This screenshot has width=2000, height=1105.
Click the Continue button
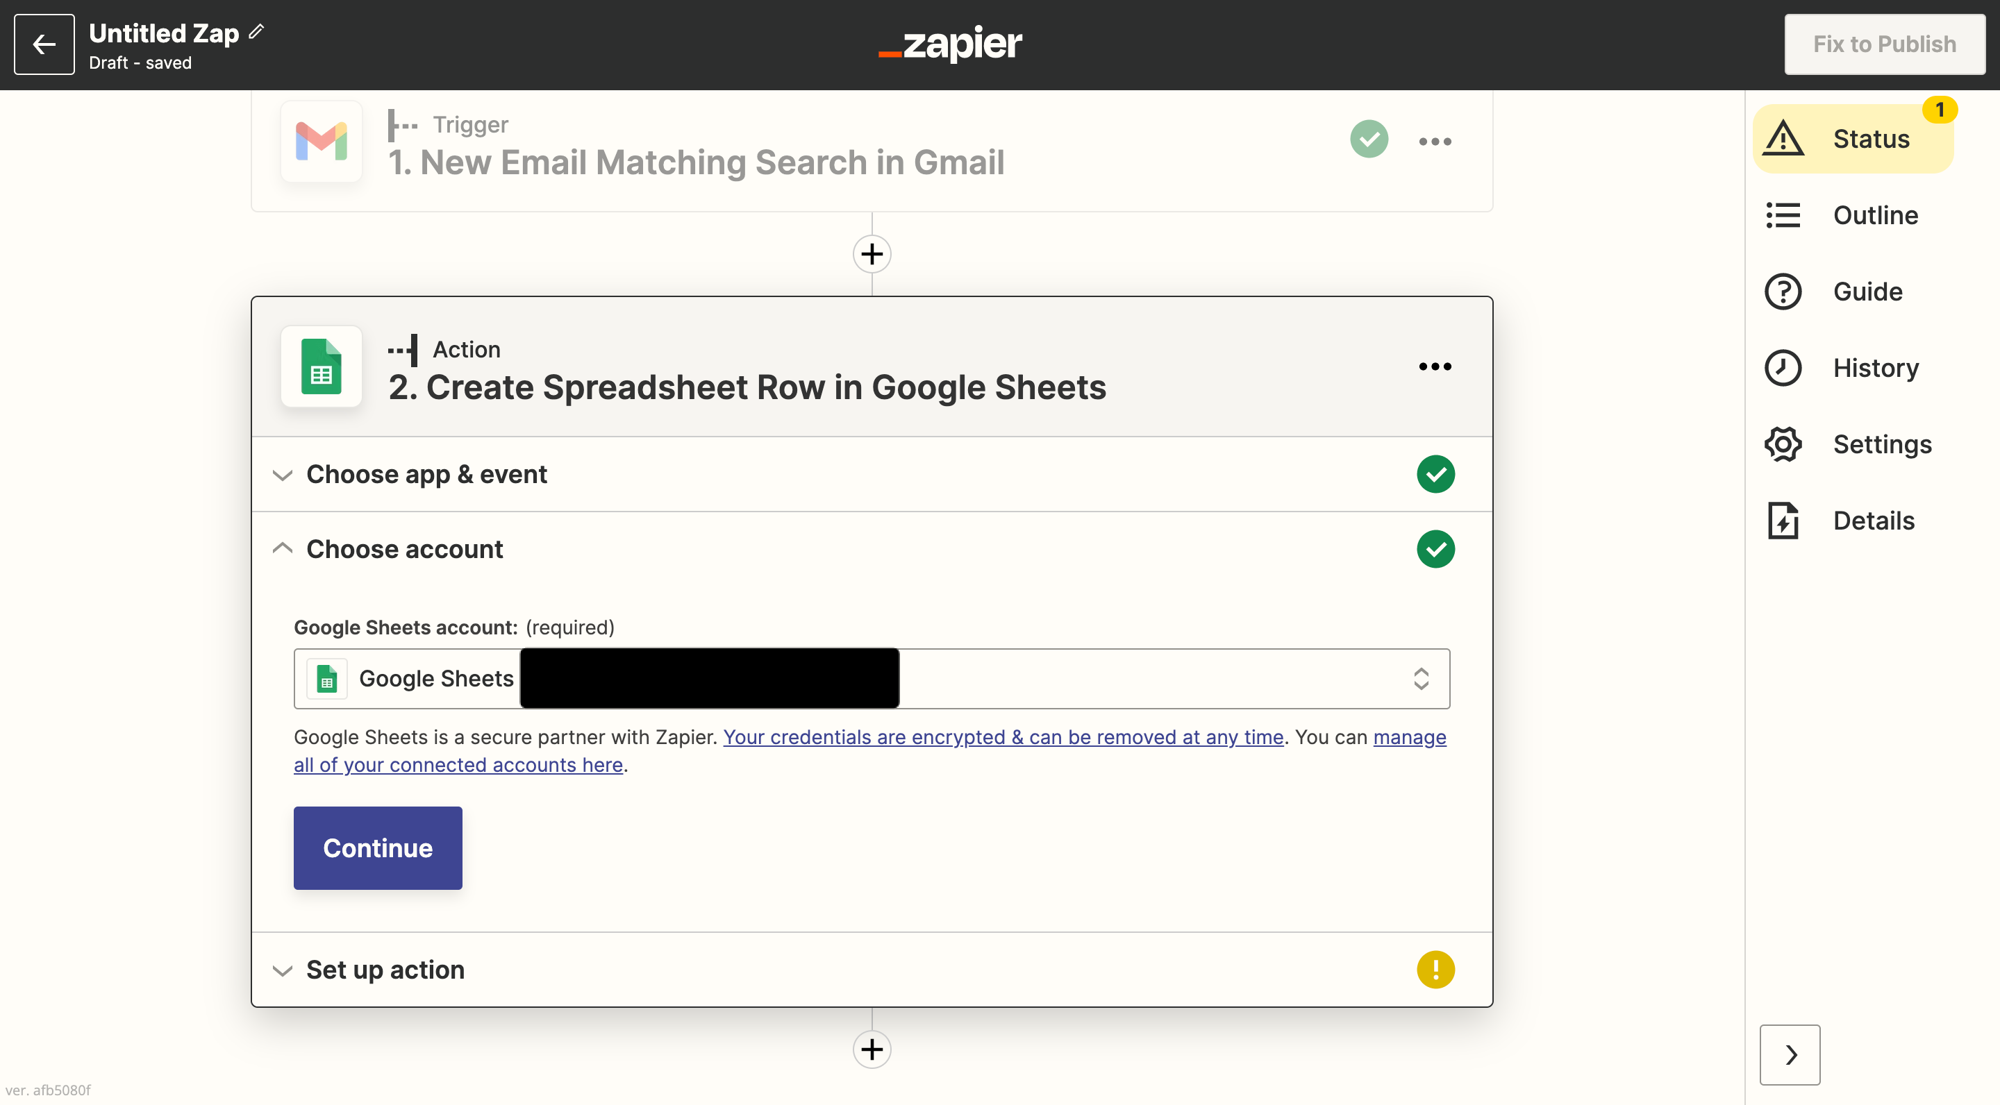tap(378, 848)
